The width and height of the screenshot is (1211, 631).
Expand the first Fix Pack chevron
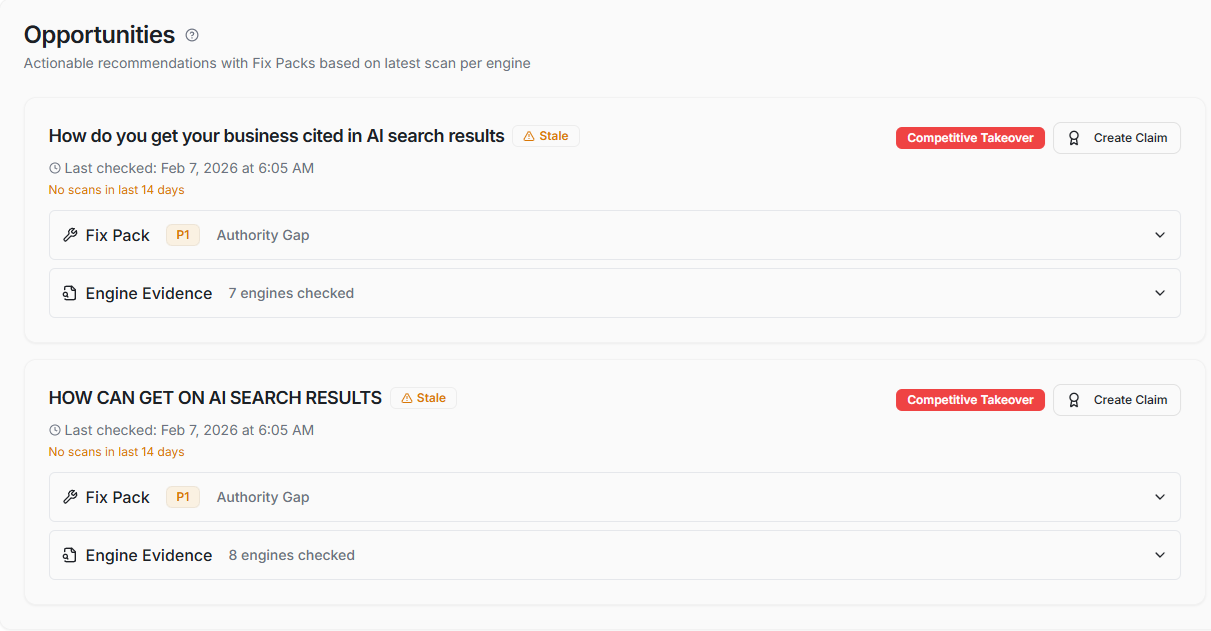tap(1160, 235)
